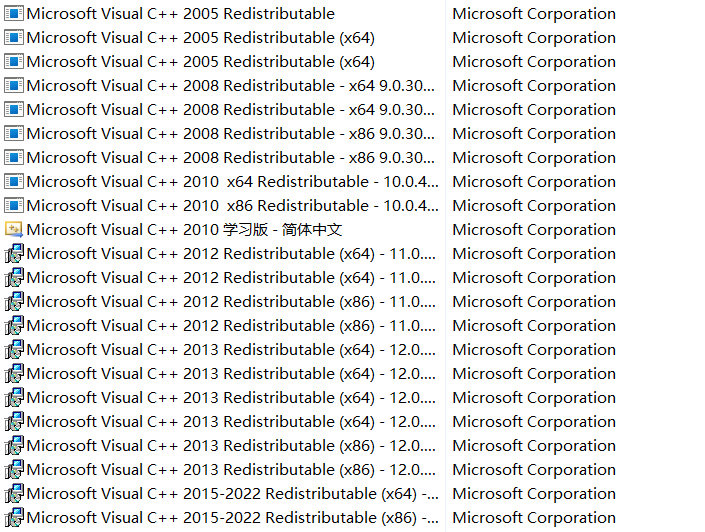Select Visual C++ 2015-2022 Redistributable (x64) entry

[232, 494]
